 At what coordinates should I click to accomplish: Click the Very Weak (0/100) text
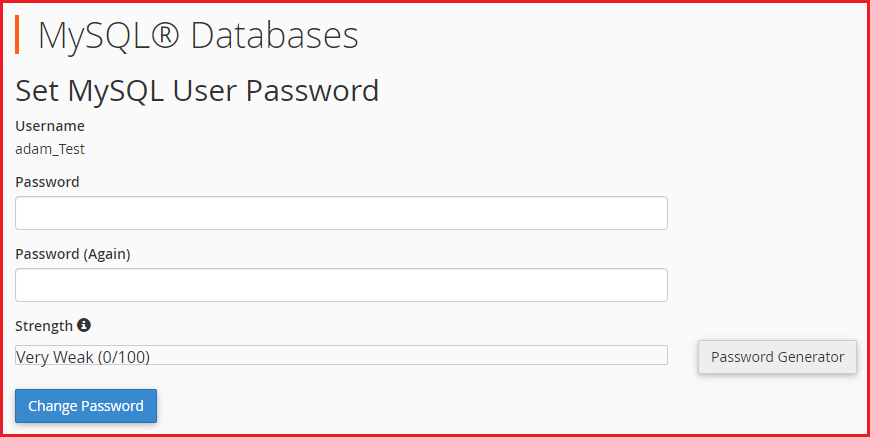[83, 357]
